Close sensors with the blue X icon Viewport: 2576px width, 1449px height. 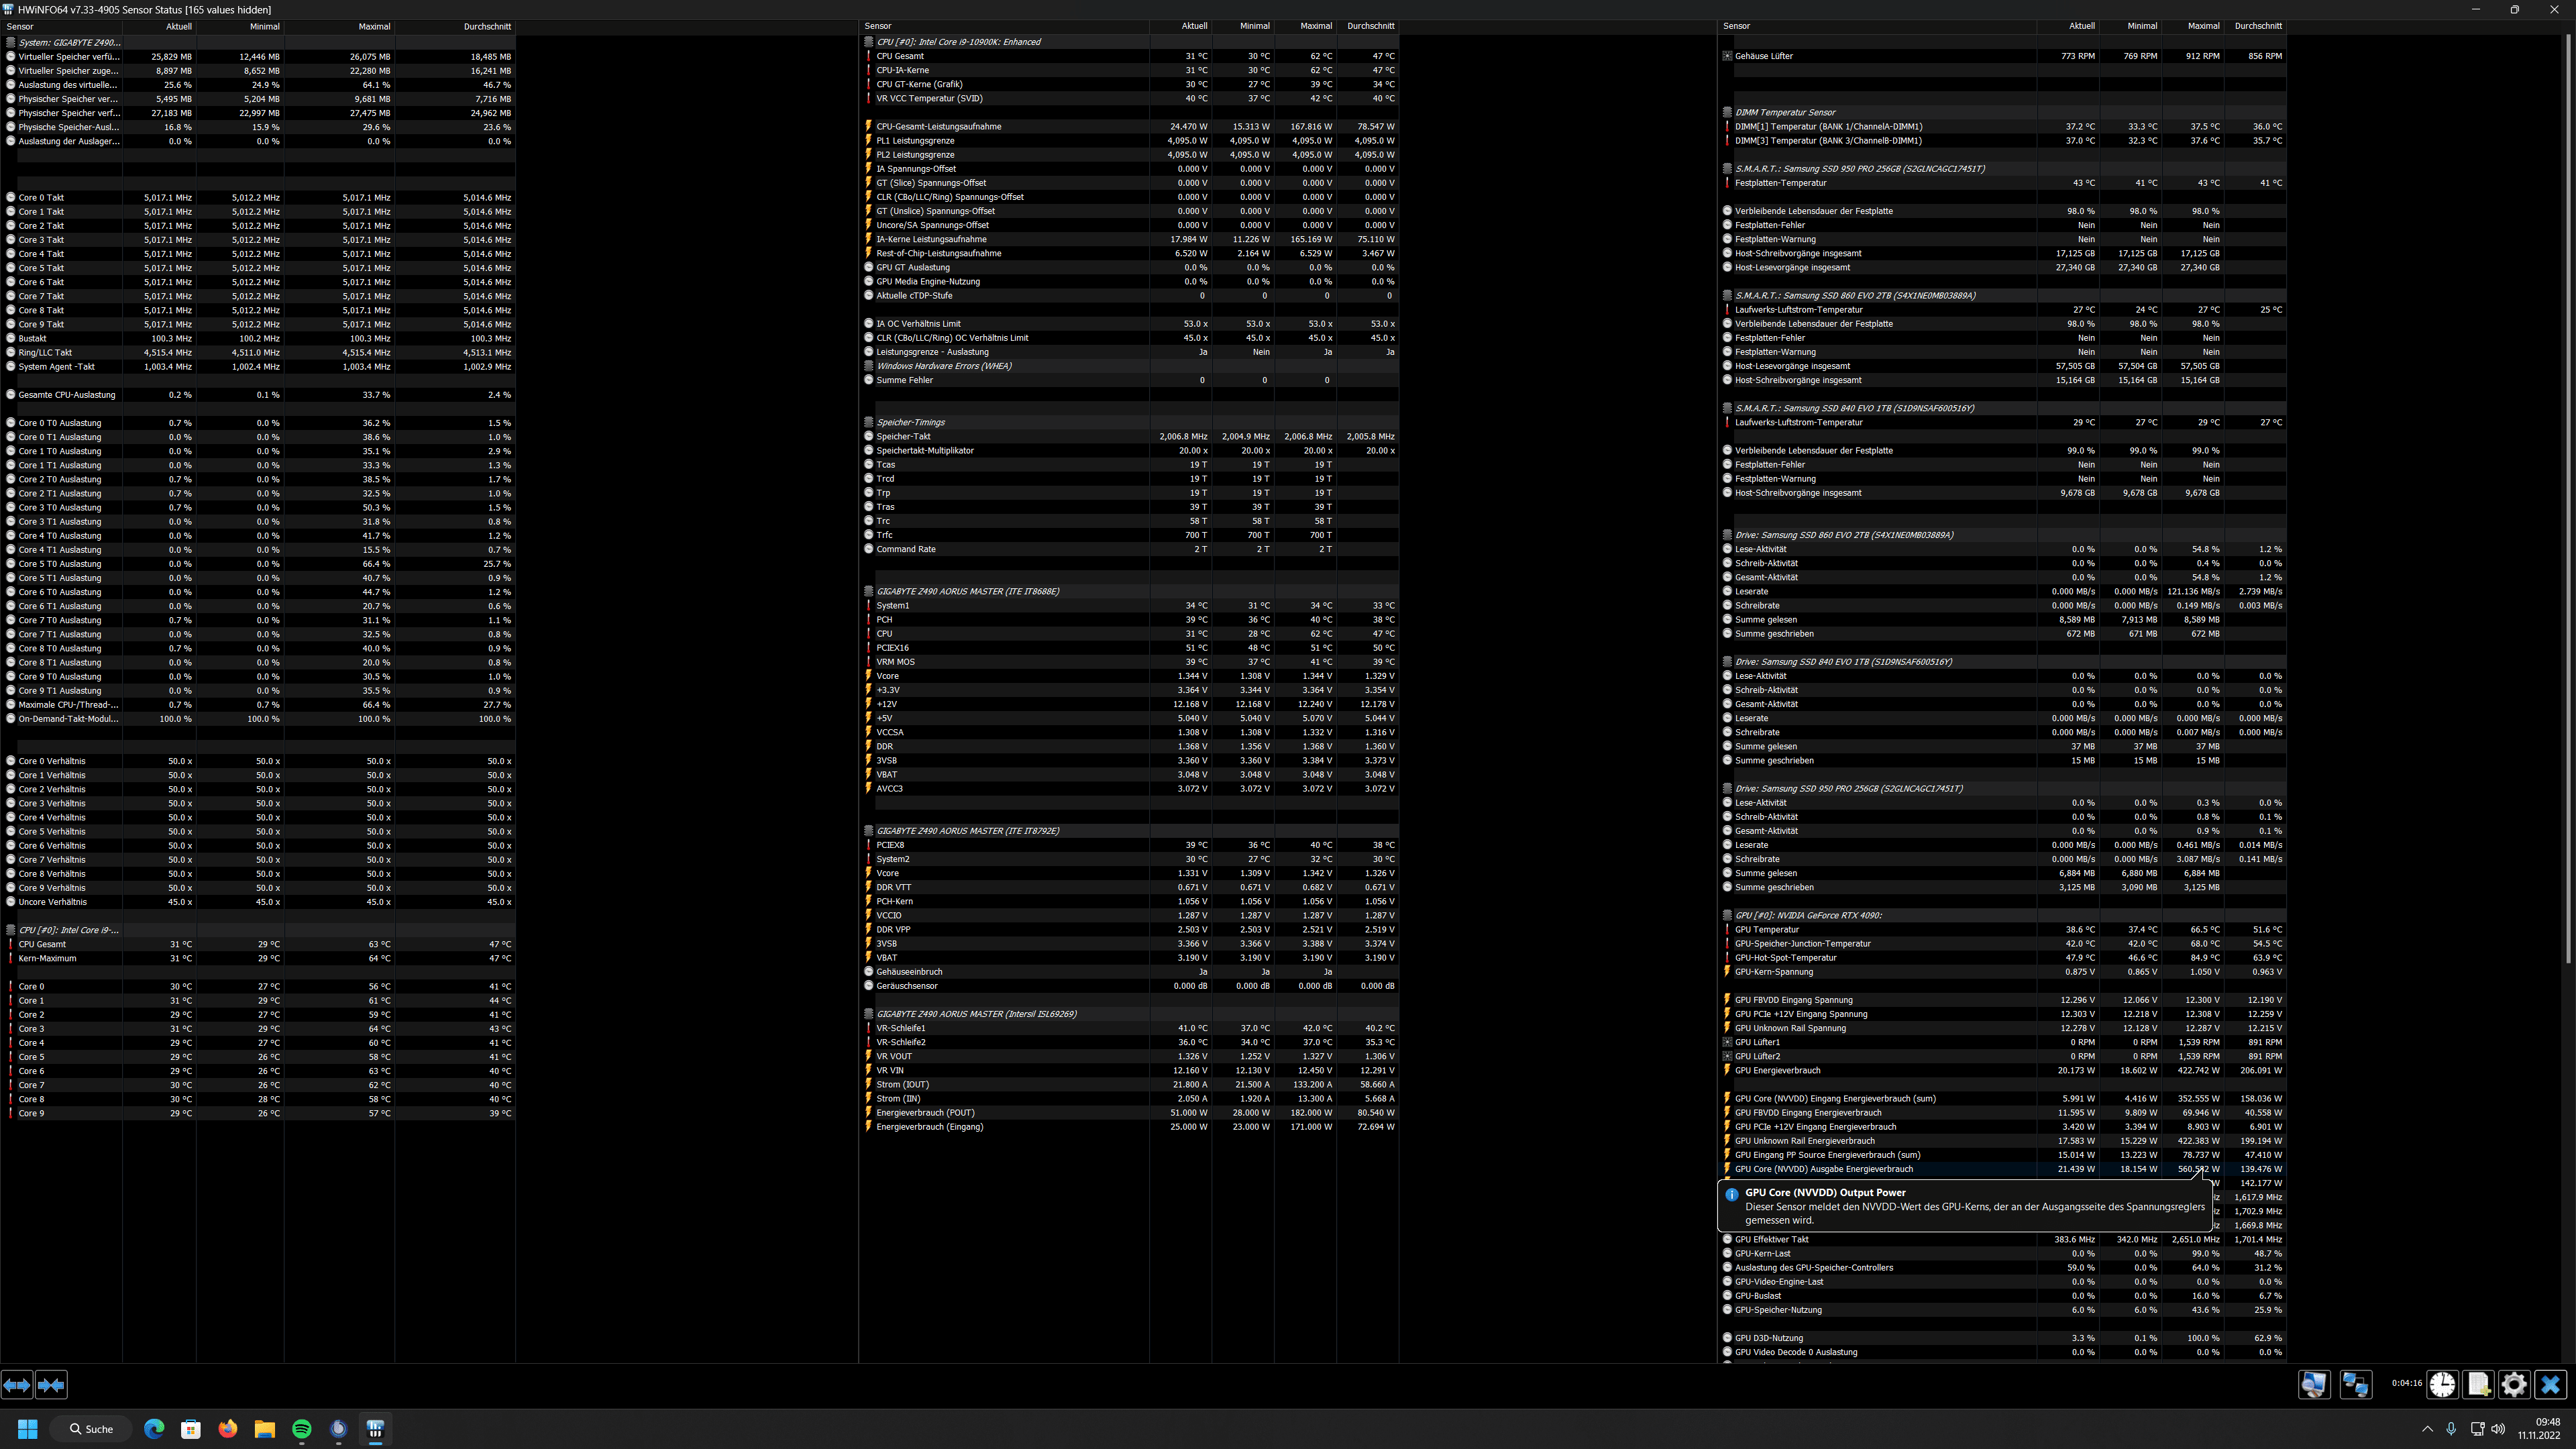pyautogui.click(x=2550, y=1384)
